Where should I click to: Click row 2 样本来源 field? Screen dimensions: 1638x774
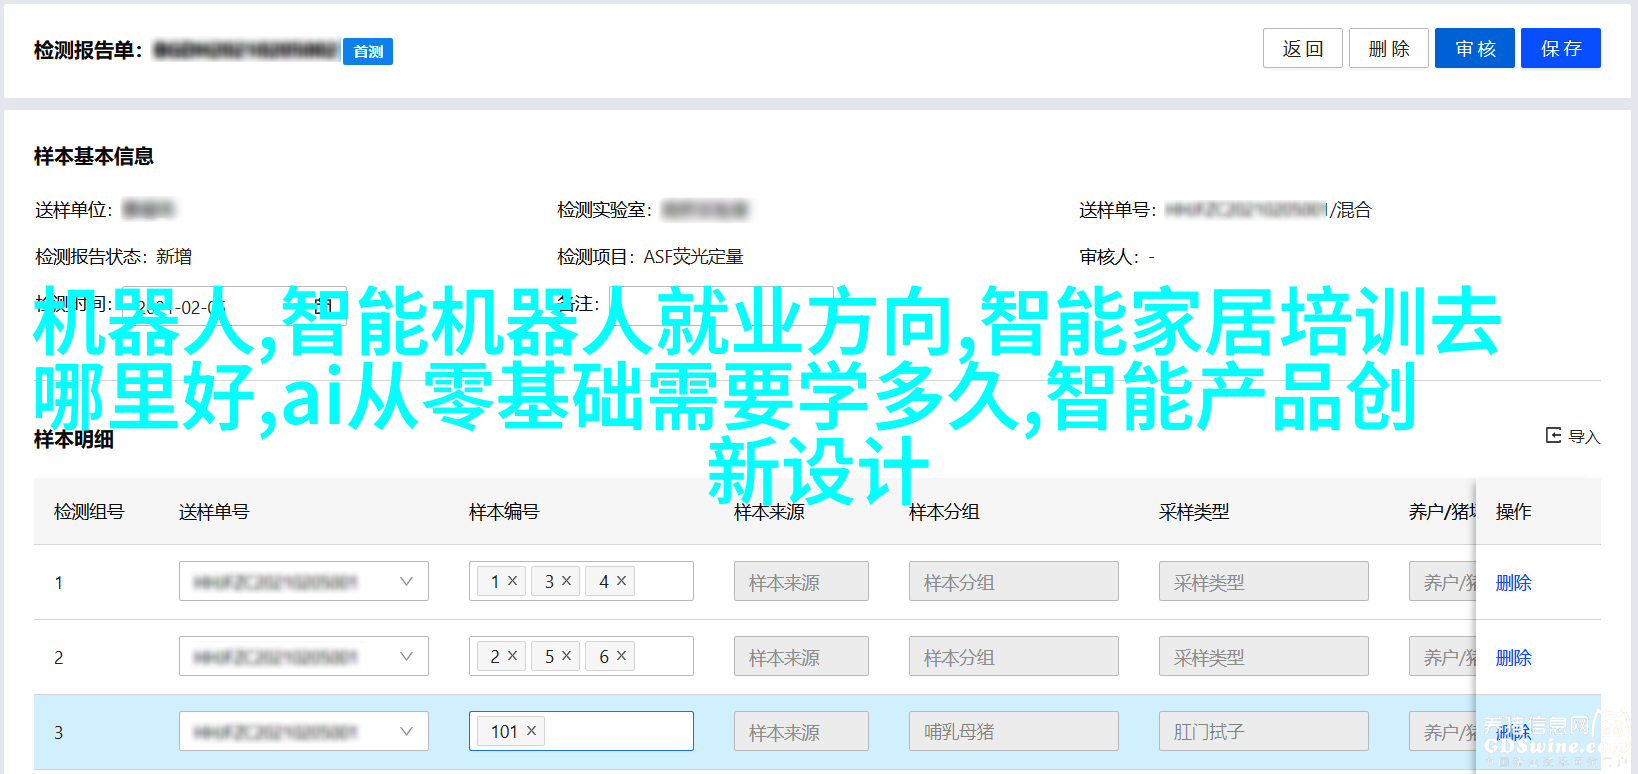coord(801,656)
